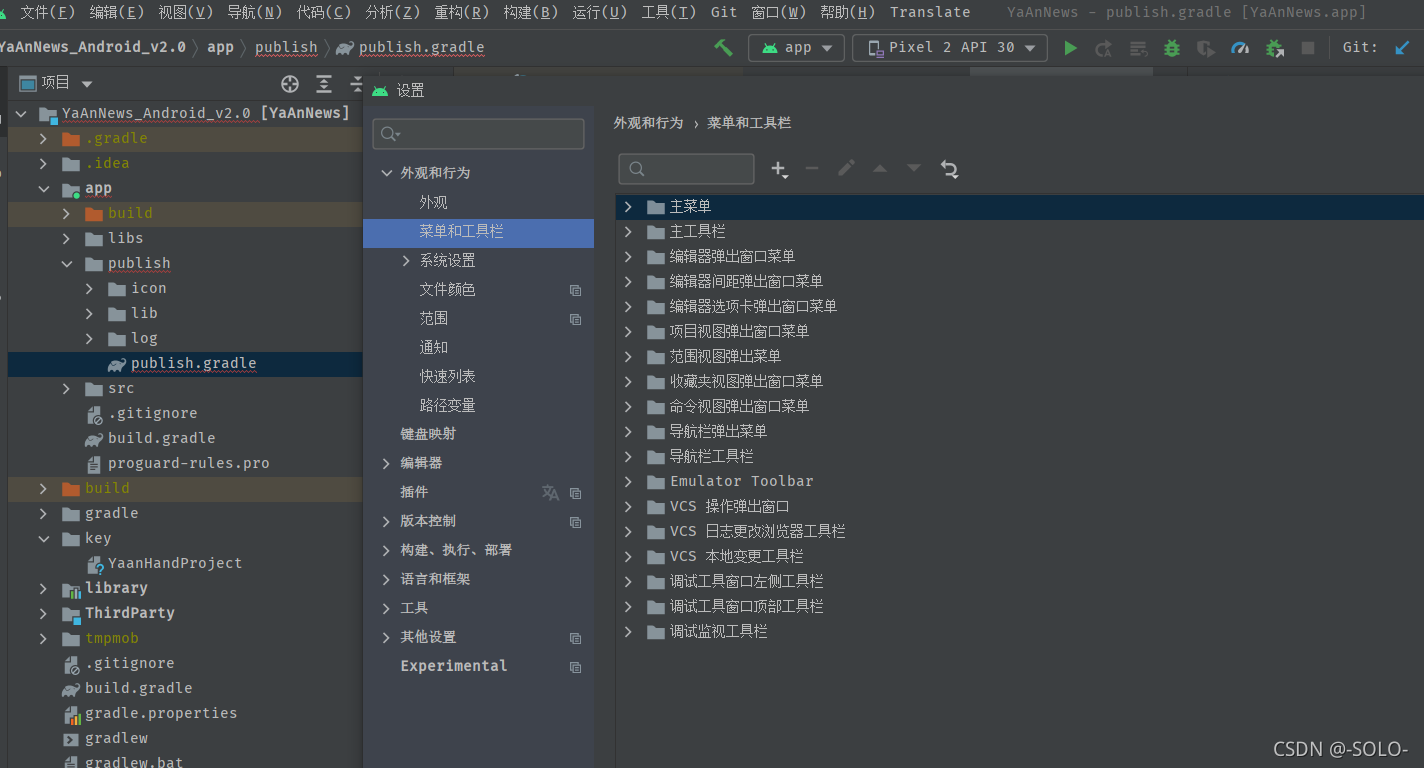This screenshot has width=1424, height=768.
Task: Click the project-level icon beside 文件颜色
Action: coord(575,290)
